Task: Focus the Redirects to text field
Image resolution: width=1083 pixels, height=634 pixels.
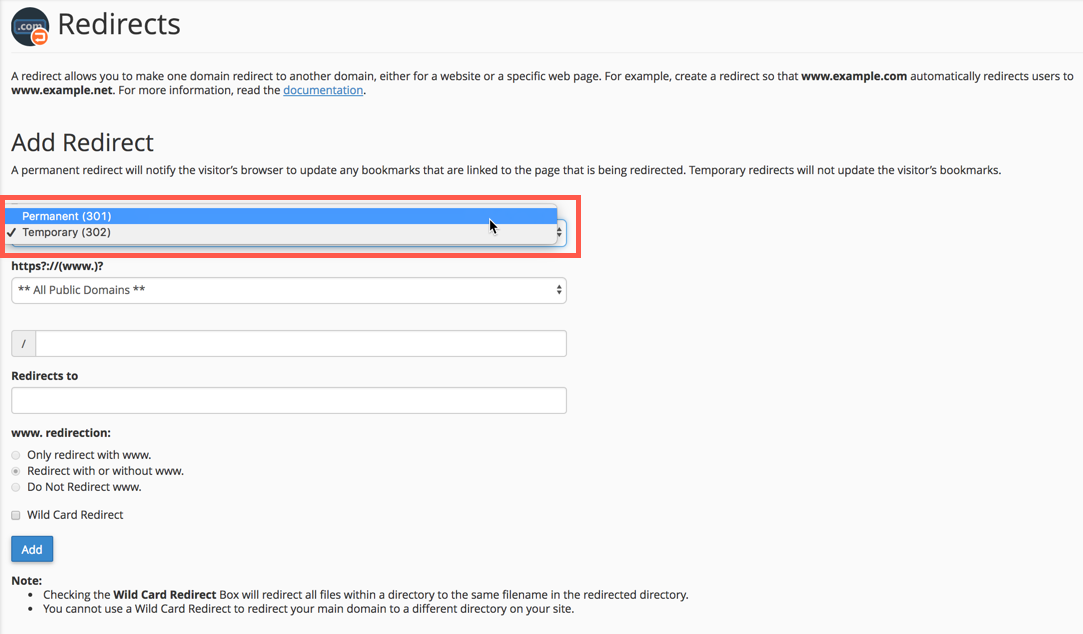Action: click(289, 400)
